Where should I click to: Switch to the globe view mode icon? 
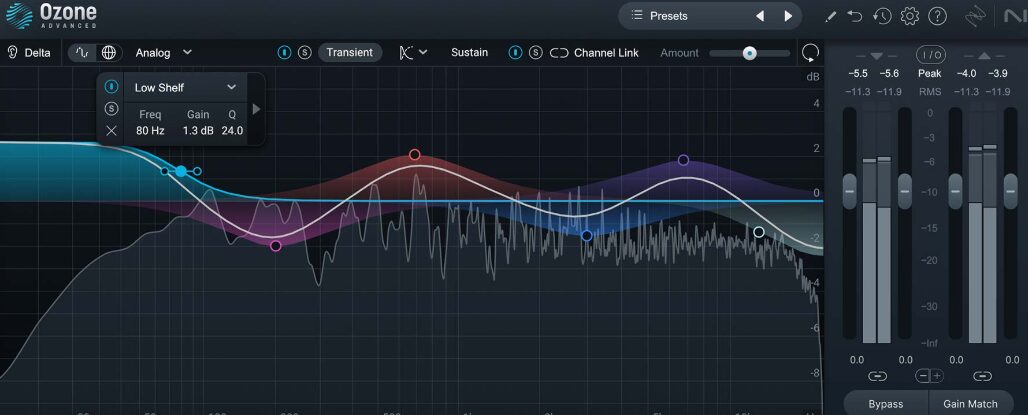click(108, 52)
